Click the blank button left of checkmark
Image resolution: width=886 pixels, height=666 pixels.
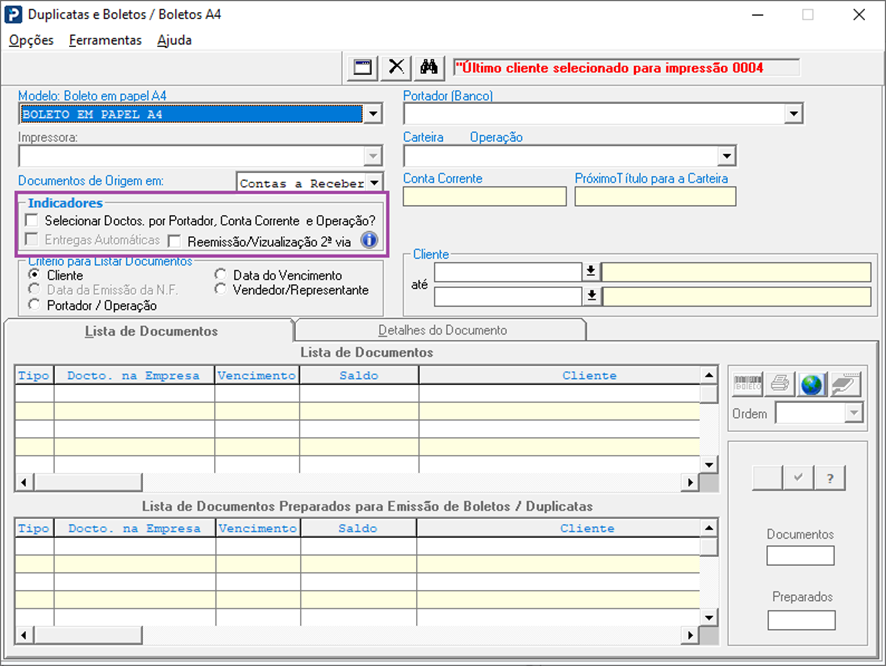tap(767, 478)
